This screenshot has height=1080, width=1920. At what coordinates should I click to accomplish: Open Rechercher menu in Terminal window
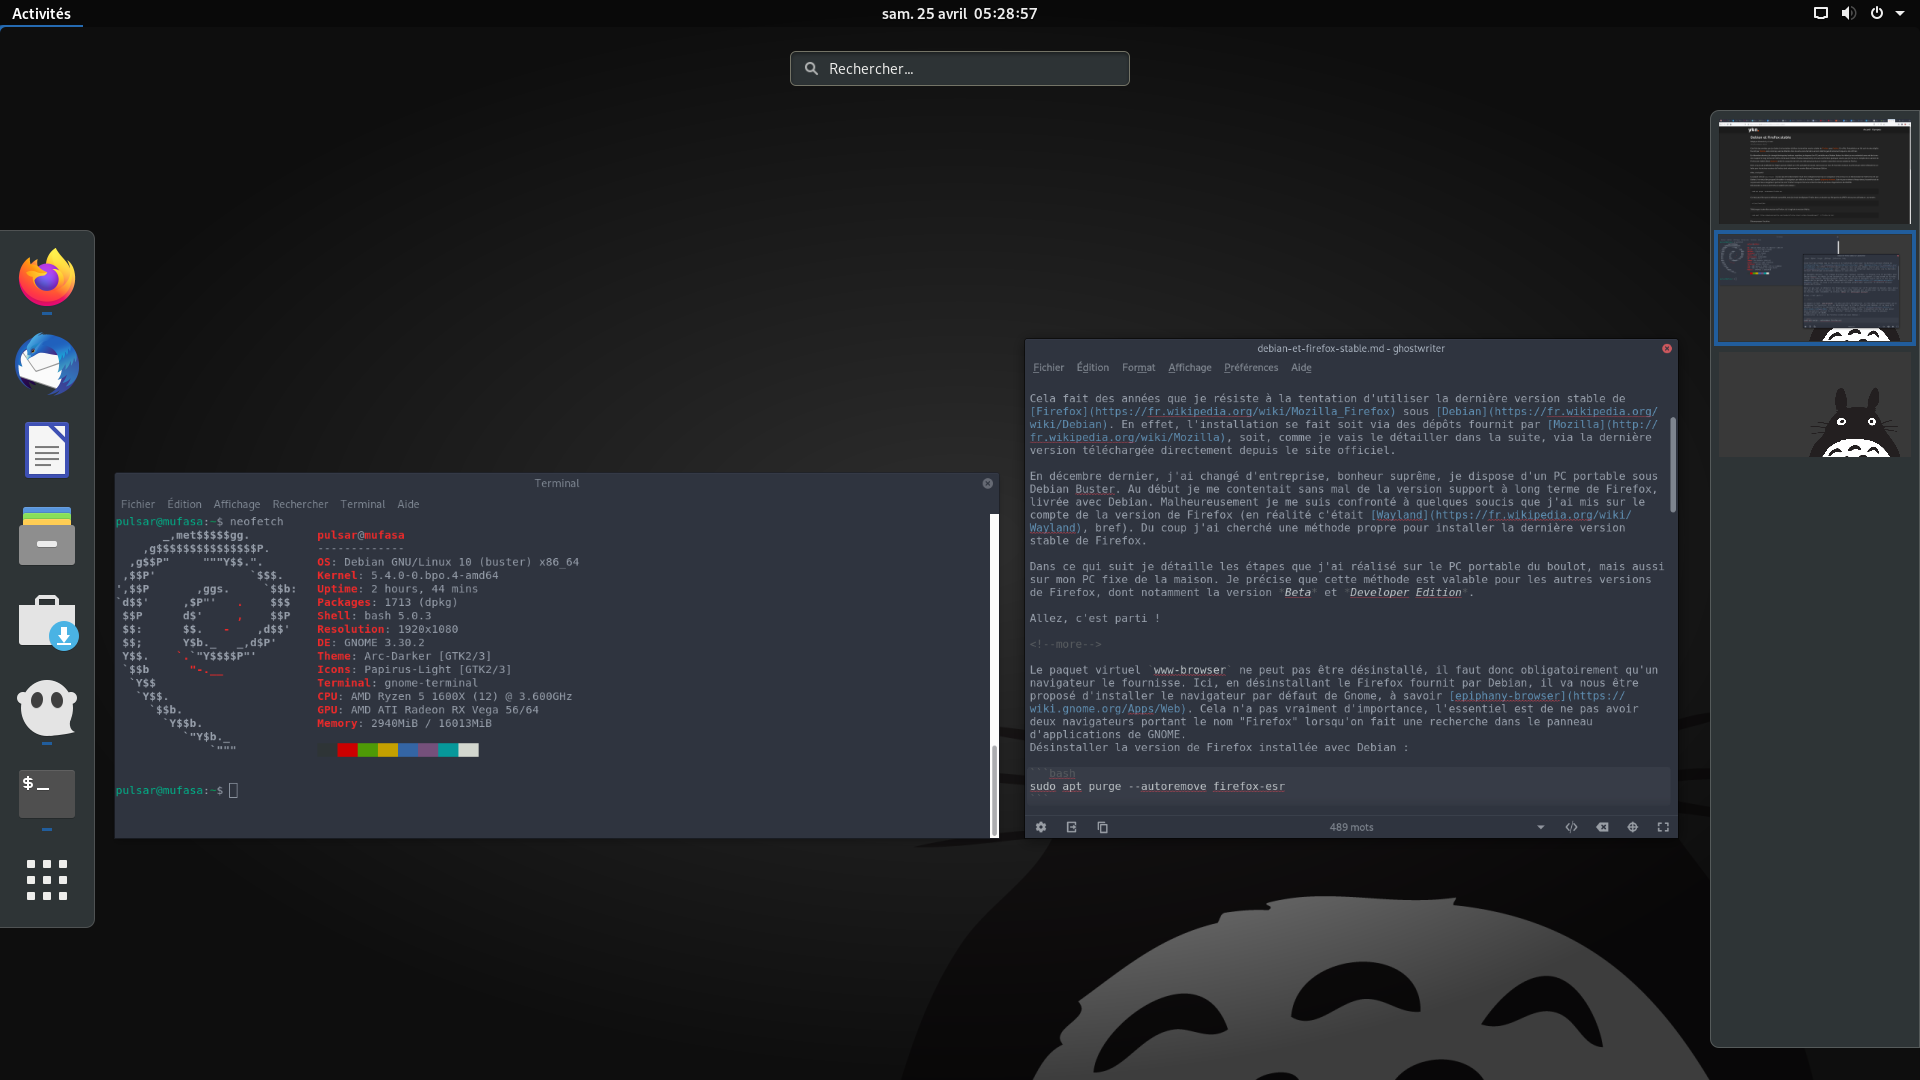(300, 504)
